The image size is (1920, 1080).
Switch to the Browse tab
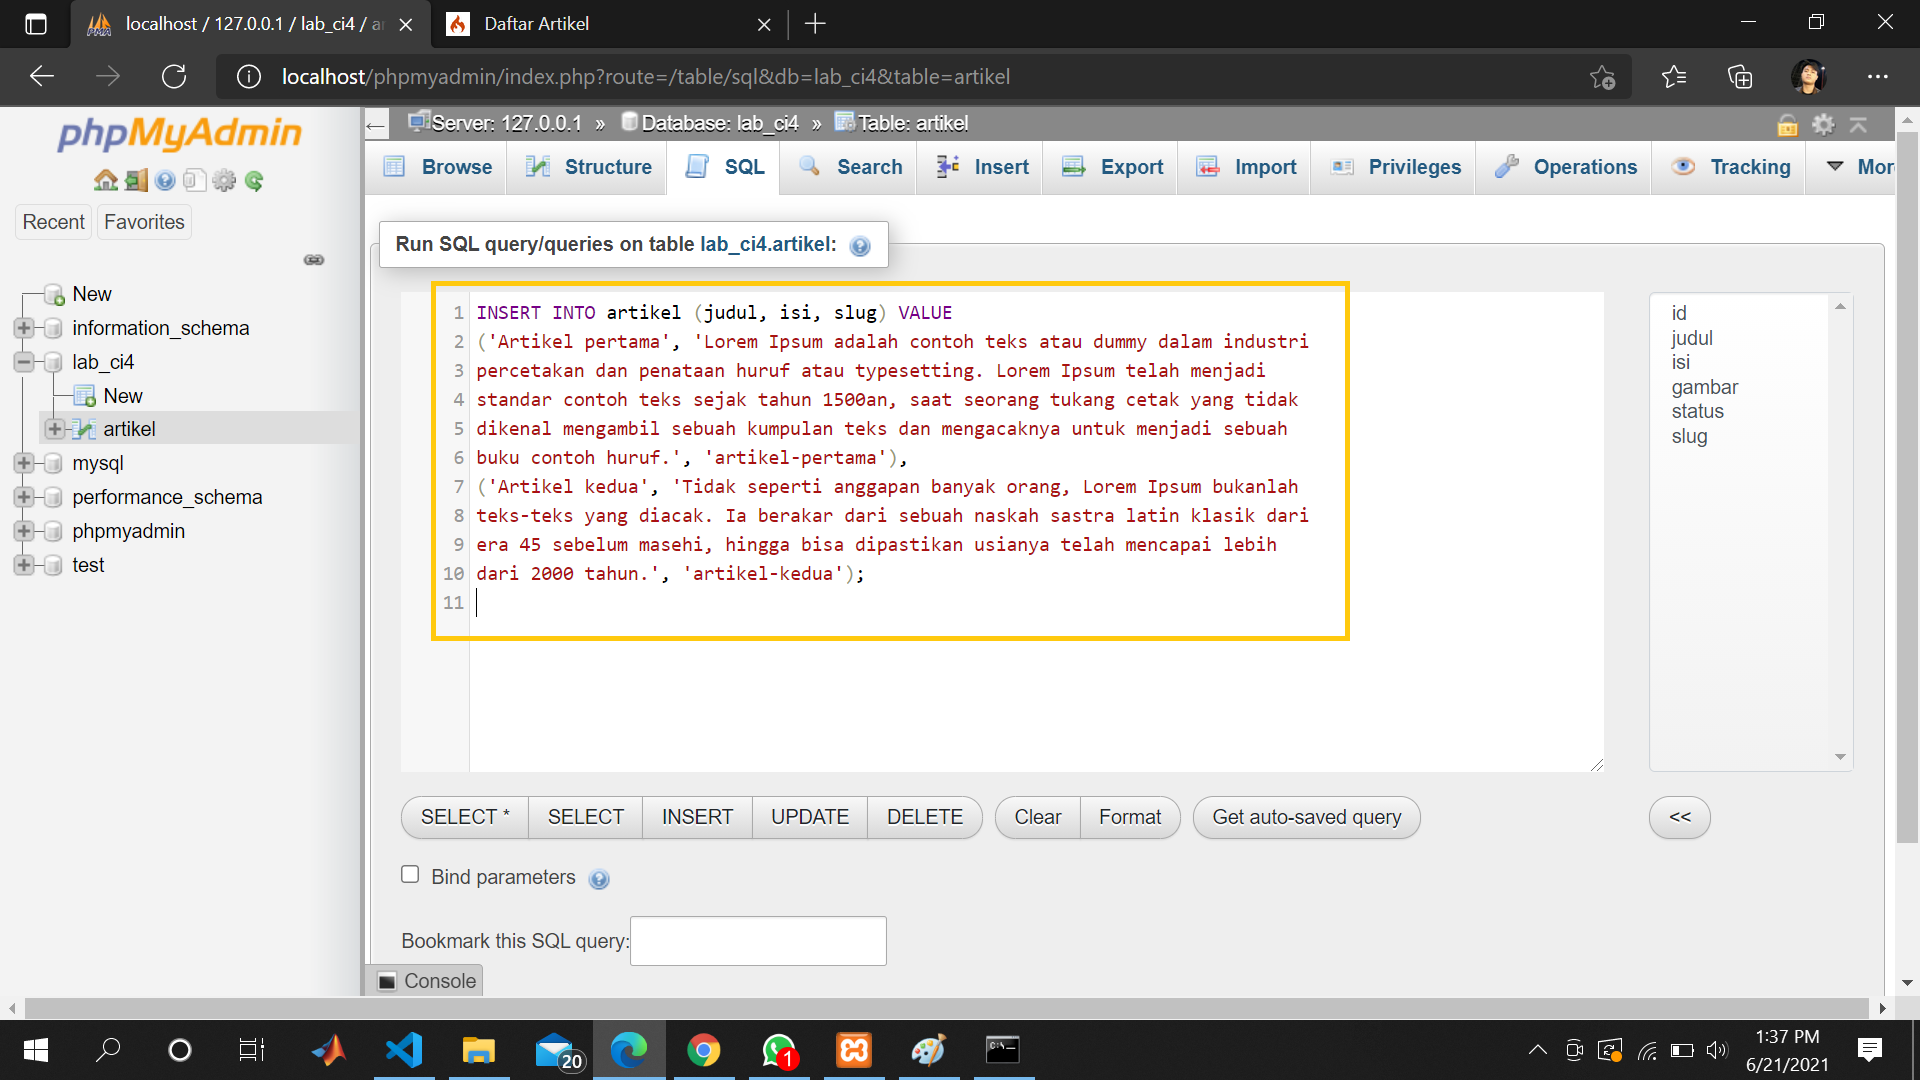(455, 167)
